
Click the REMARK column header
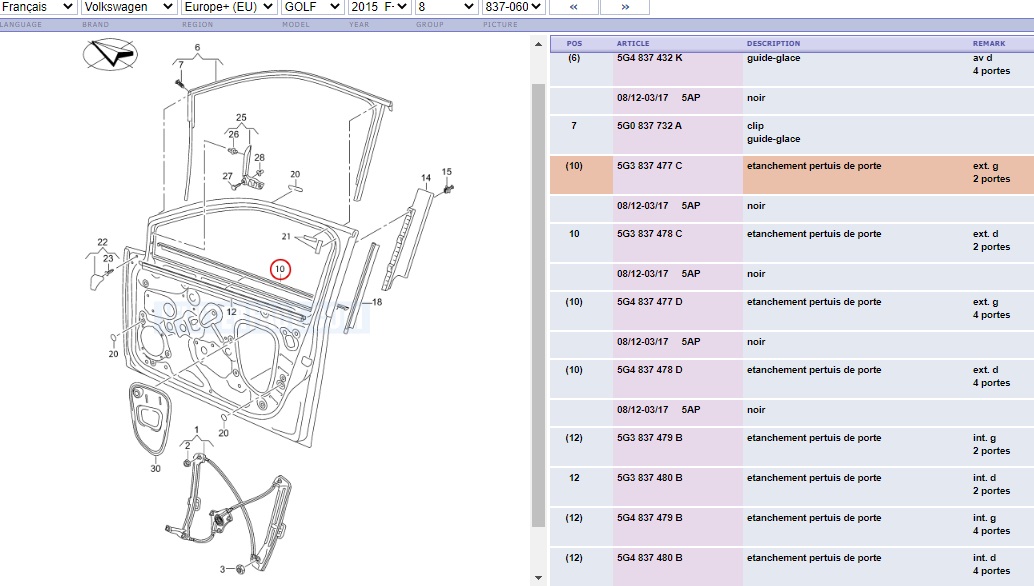[x=989, y=44]
